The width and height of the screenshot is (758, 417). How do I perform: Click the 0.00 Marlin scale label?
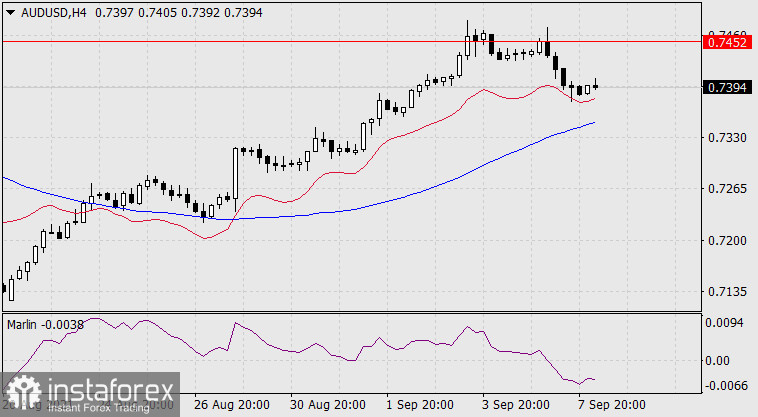(x=718, y=360)
